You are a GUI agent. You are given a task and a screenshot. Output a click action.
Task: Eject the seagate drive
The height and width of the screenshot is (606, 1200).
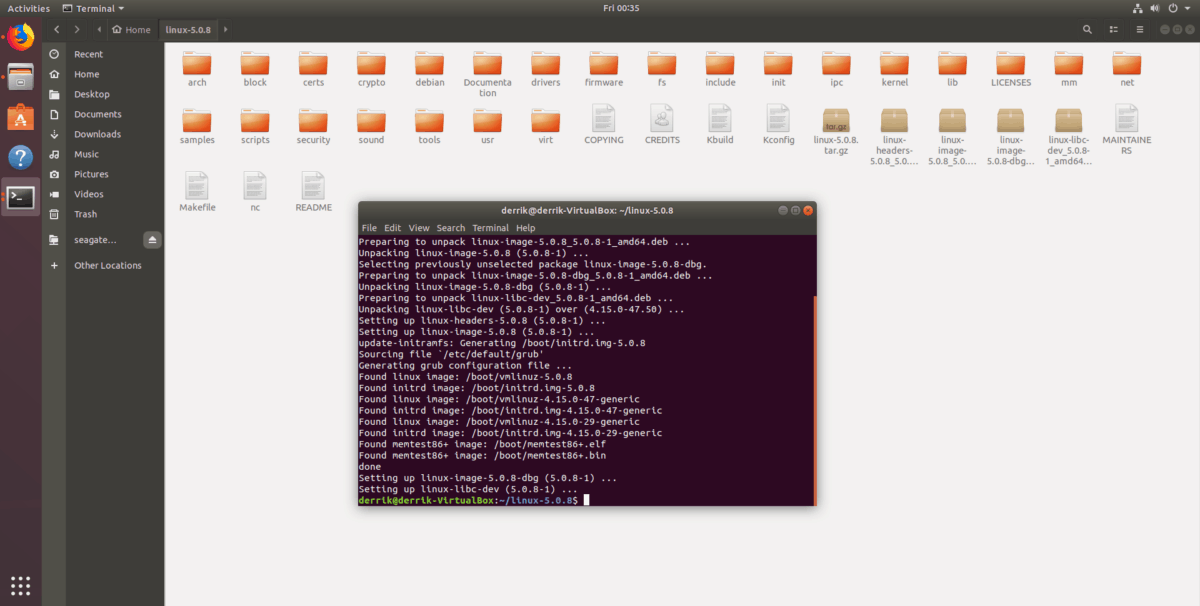pos(152,239)
